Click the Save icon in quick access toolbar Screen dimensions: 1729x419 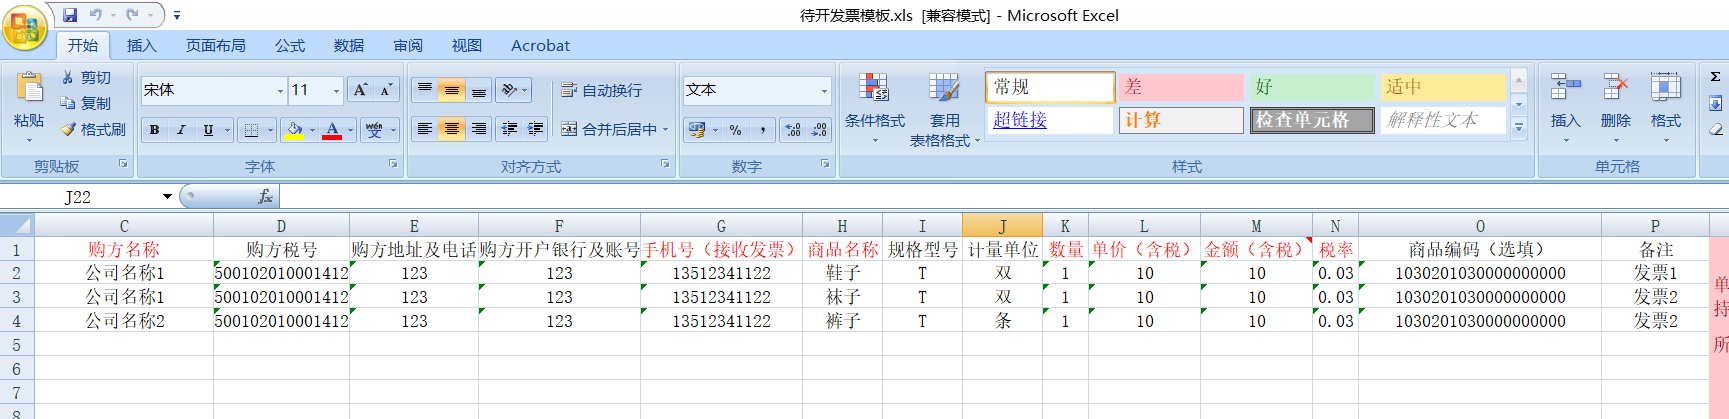point(70,15)
